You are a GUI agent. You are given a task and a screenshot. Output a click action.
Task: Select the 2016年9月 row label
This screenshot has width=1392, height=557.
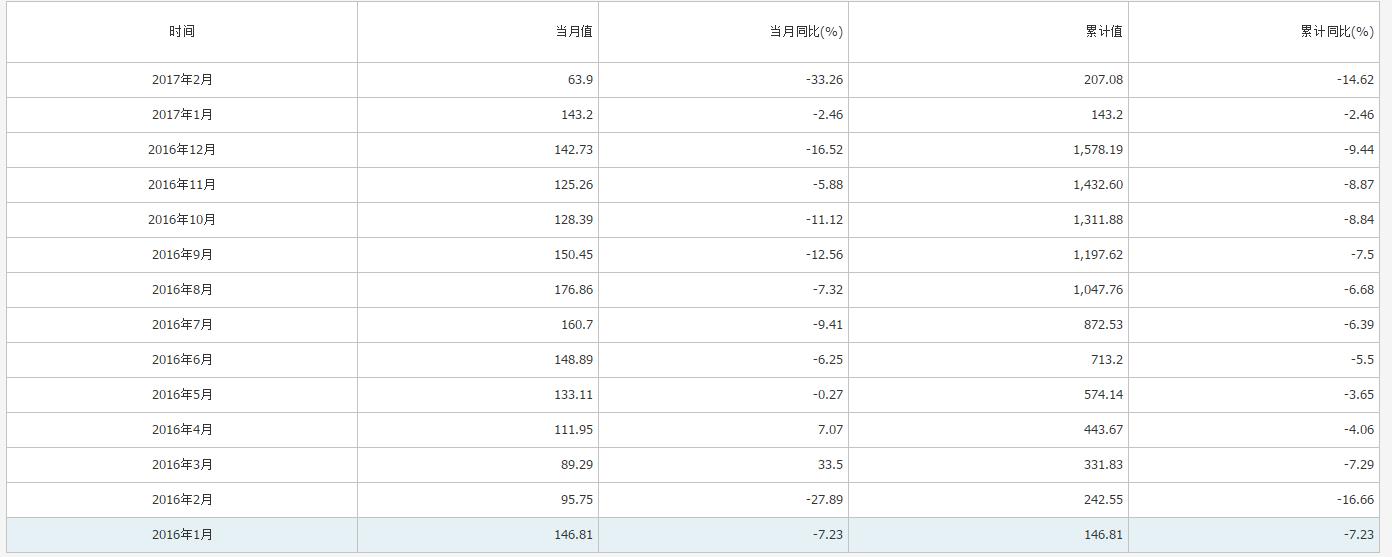click(x=182, y=255)
